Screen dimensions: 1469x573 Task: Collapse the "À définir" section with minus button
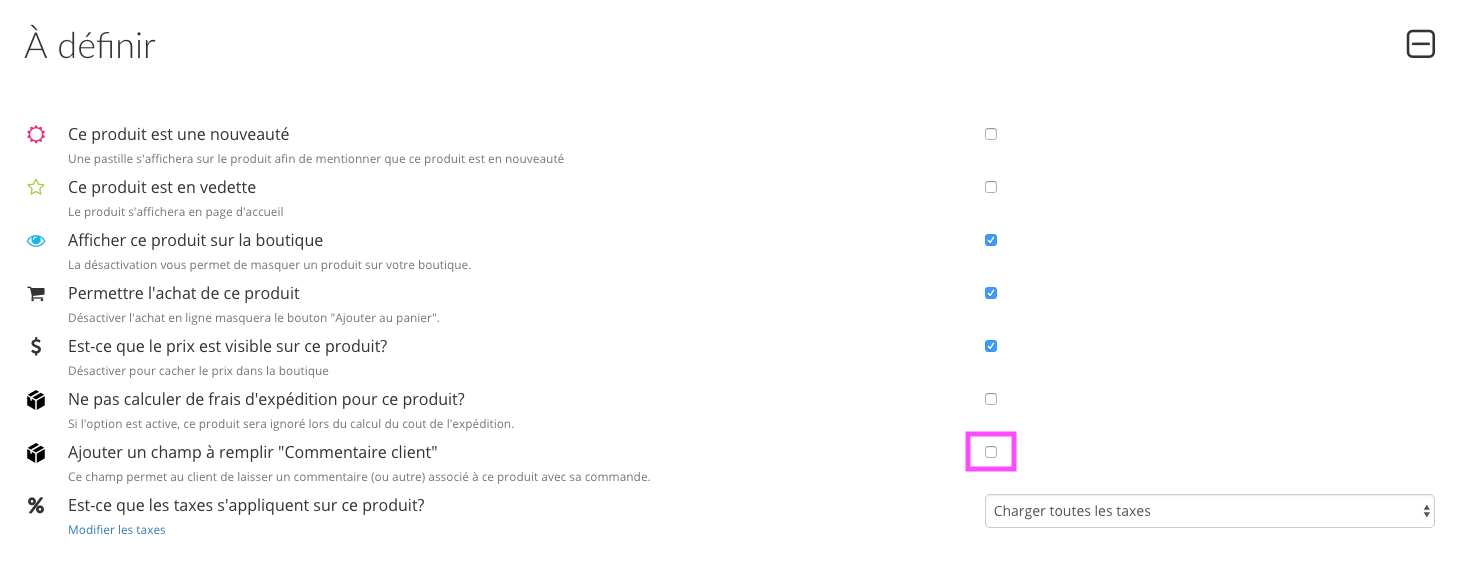[1421, 44]
